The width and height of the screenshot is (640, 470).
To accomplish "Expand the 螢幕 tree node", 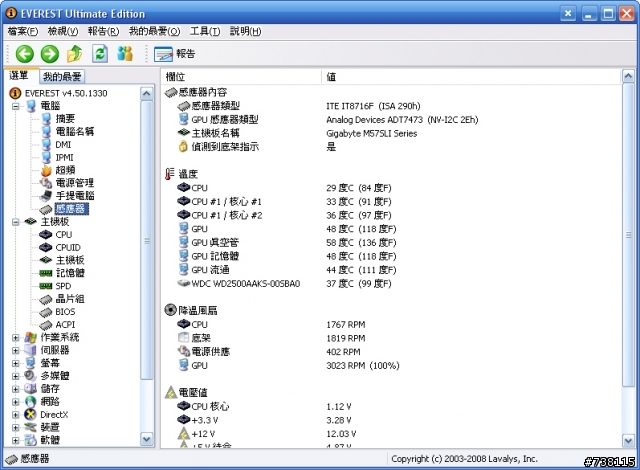I will click(x=16, y=363).
